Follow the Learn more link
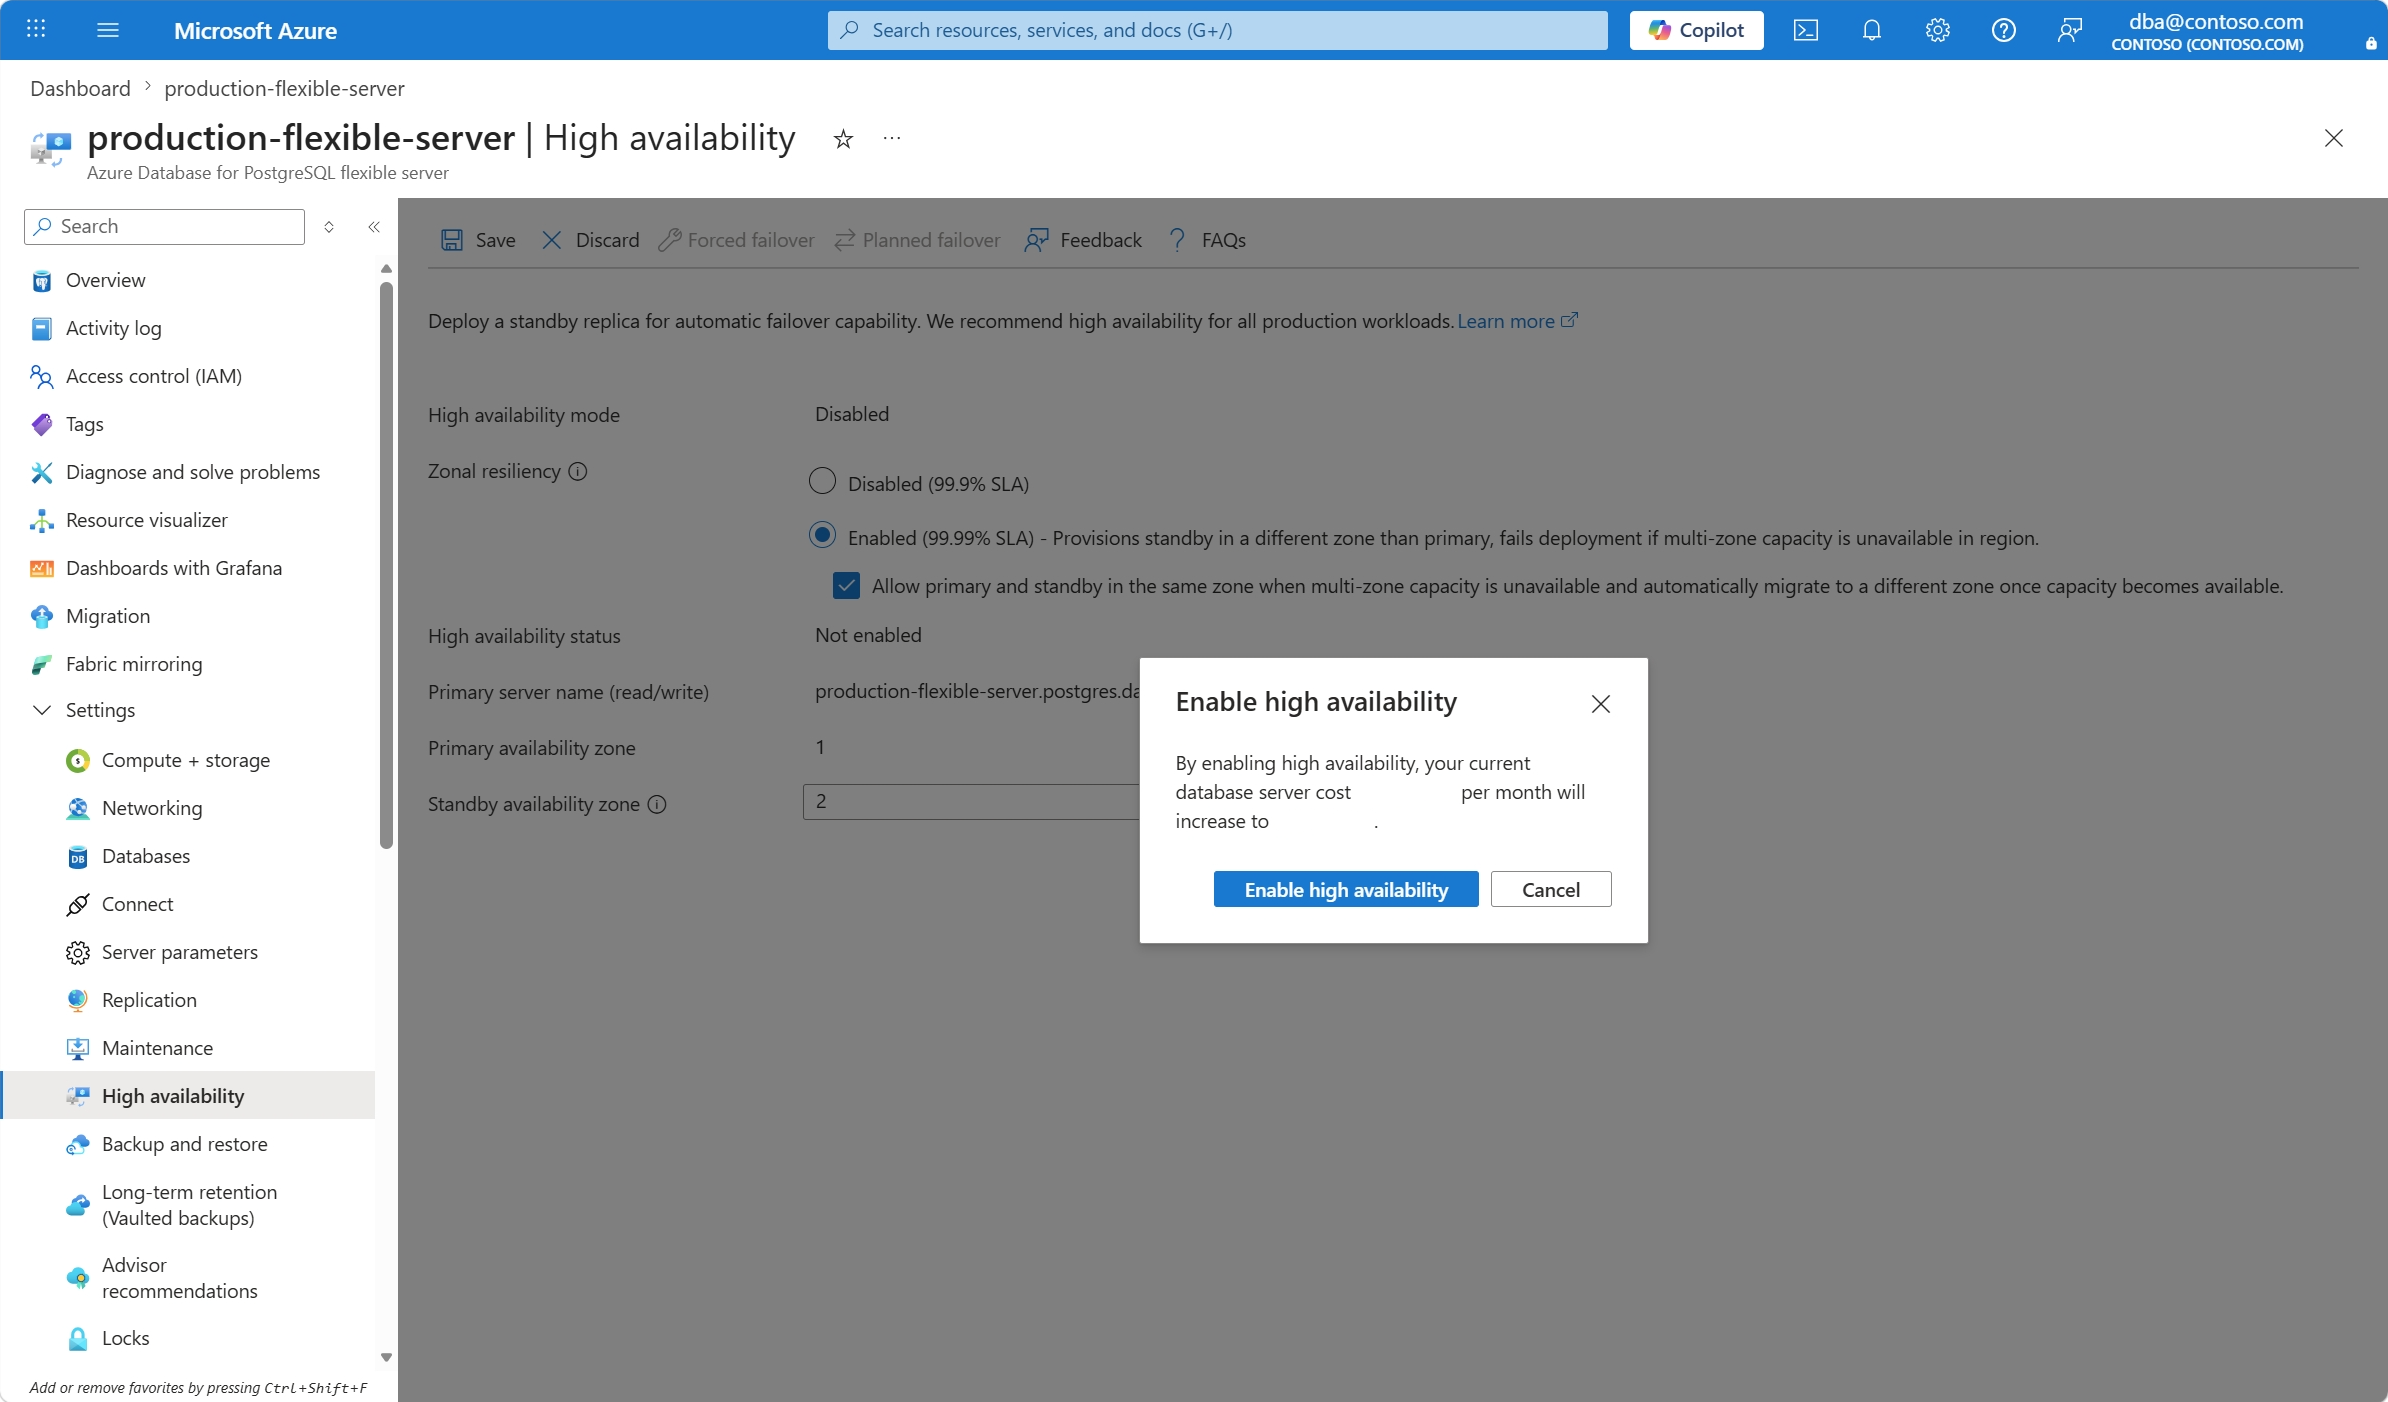The height and width of the screenshot is (1402, 2388). [x=1518, y=321]
